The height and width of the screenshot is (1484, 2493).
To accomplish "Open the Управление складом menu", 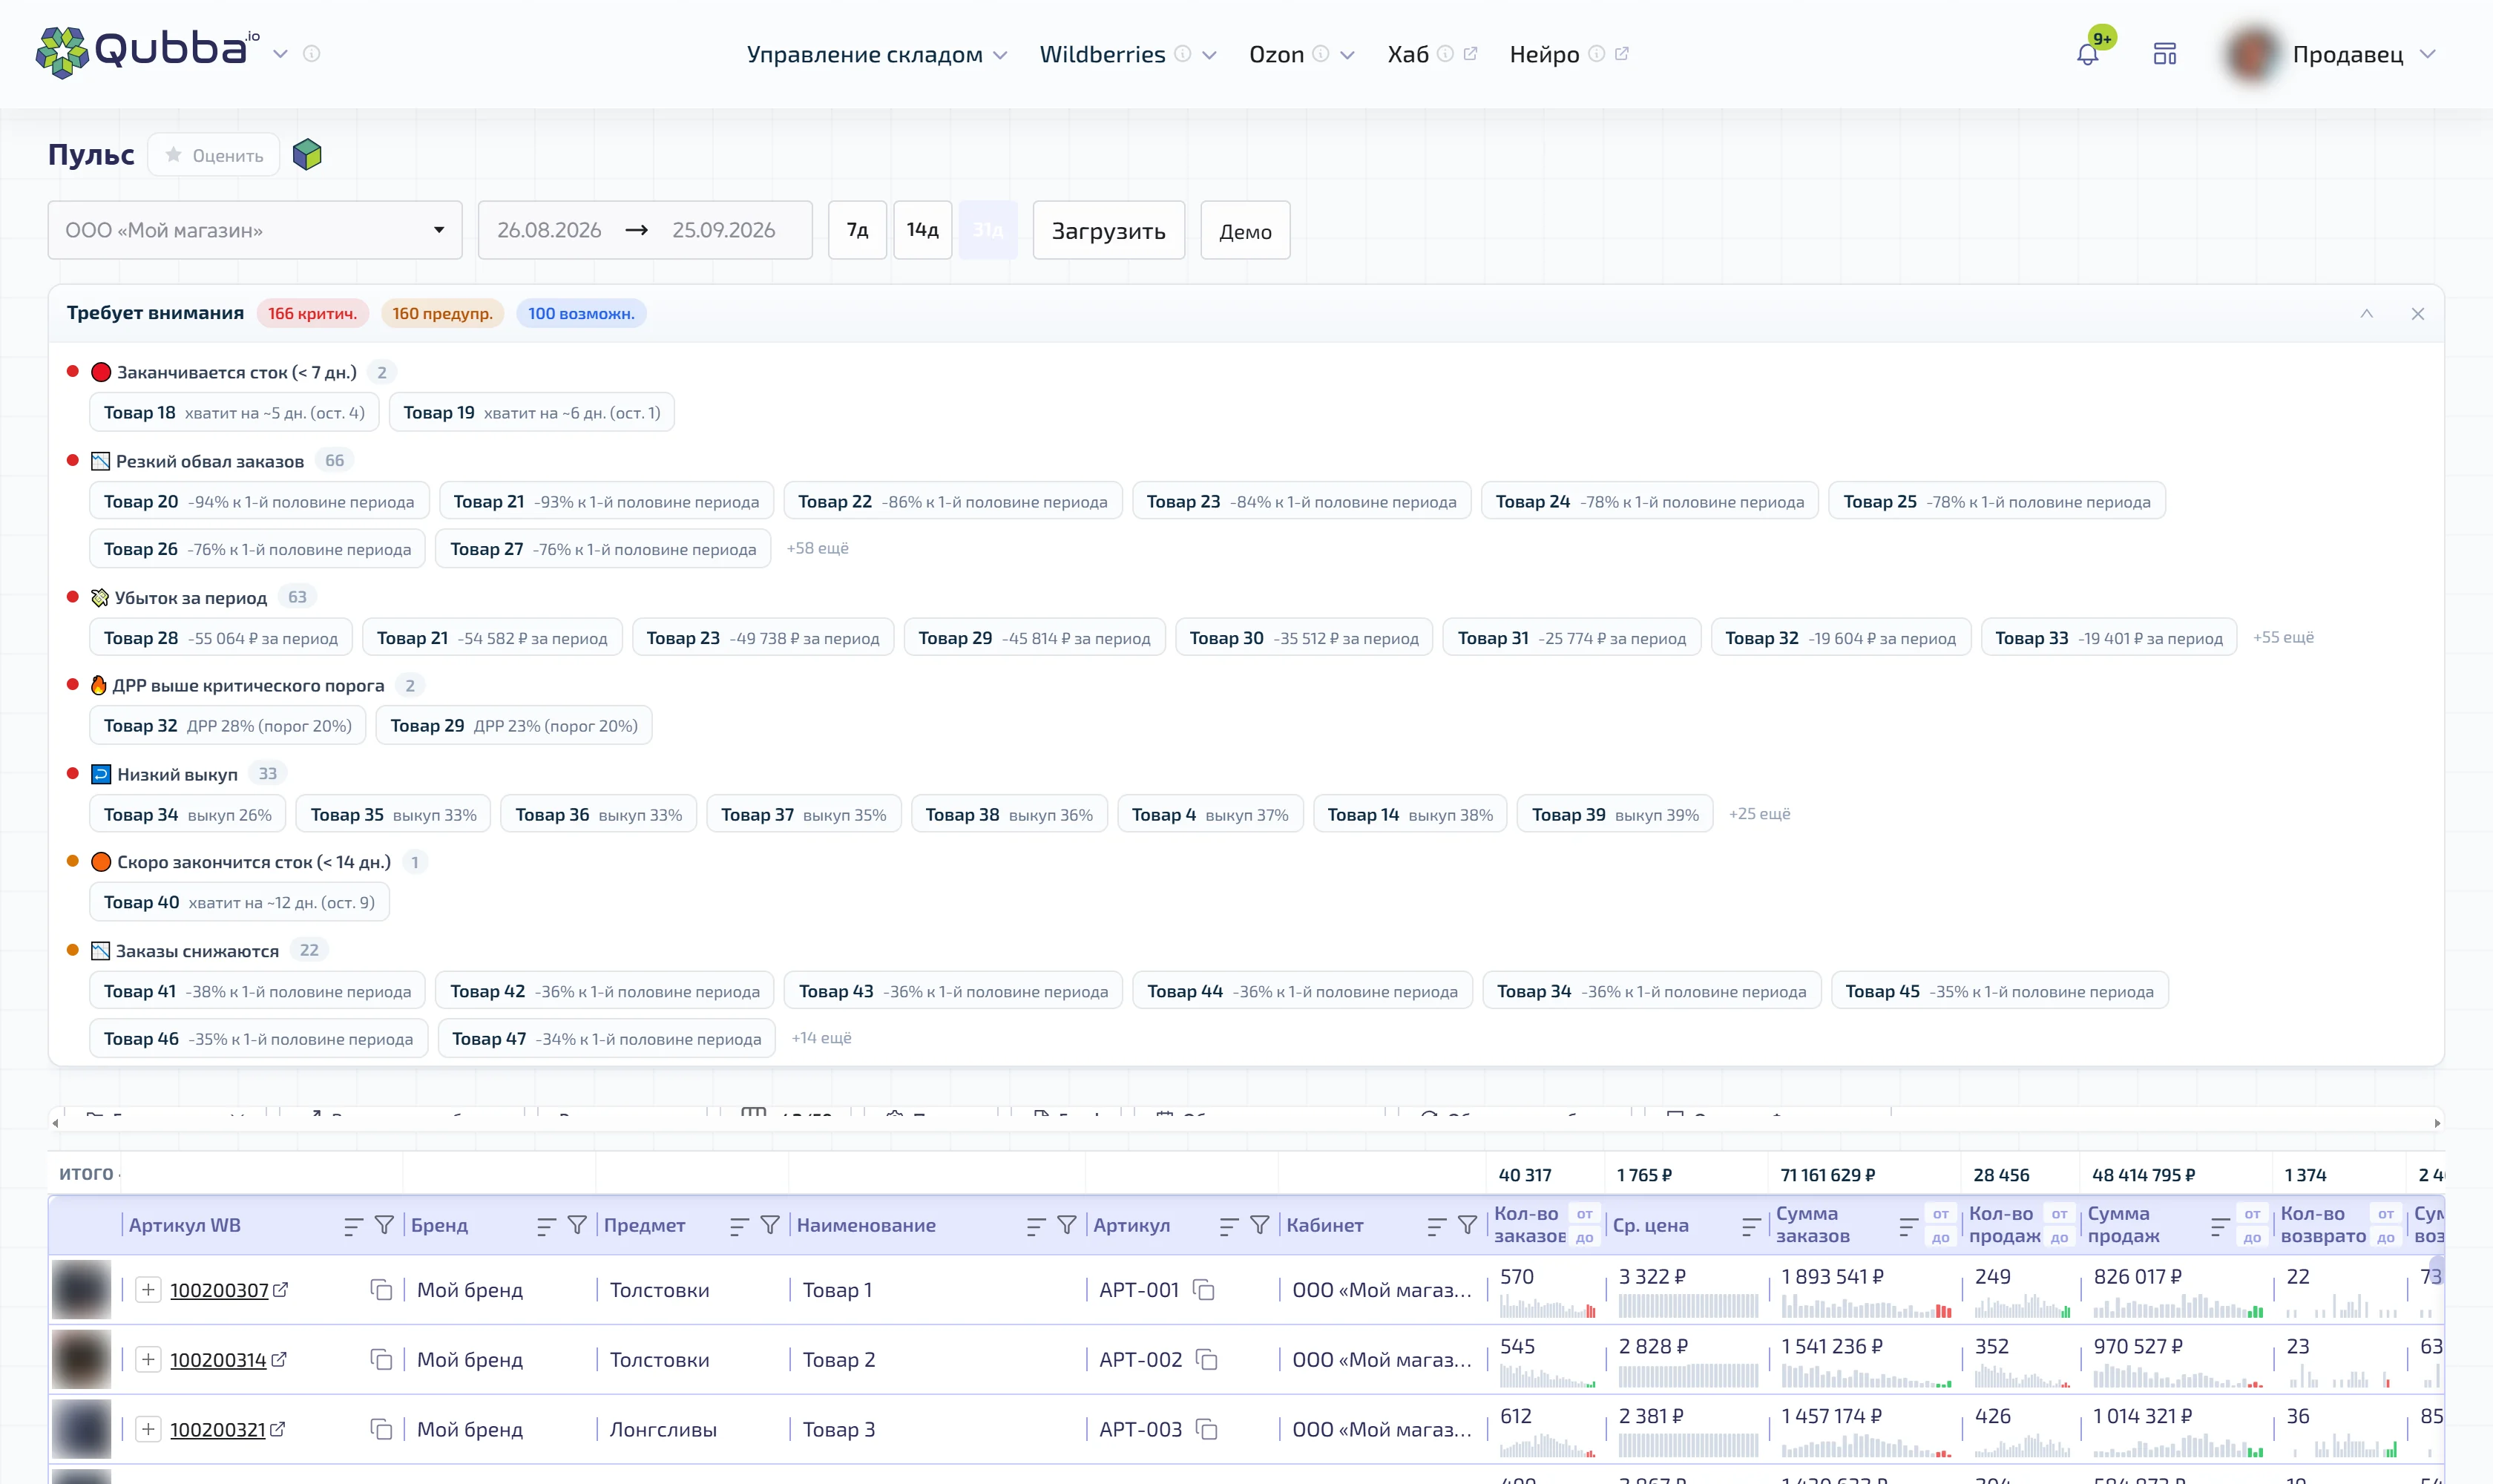I will click(876, 54).
